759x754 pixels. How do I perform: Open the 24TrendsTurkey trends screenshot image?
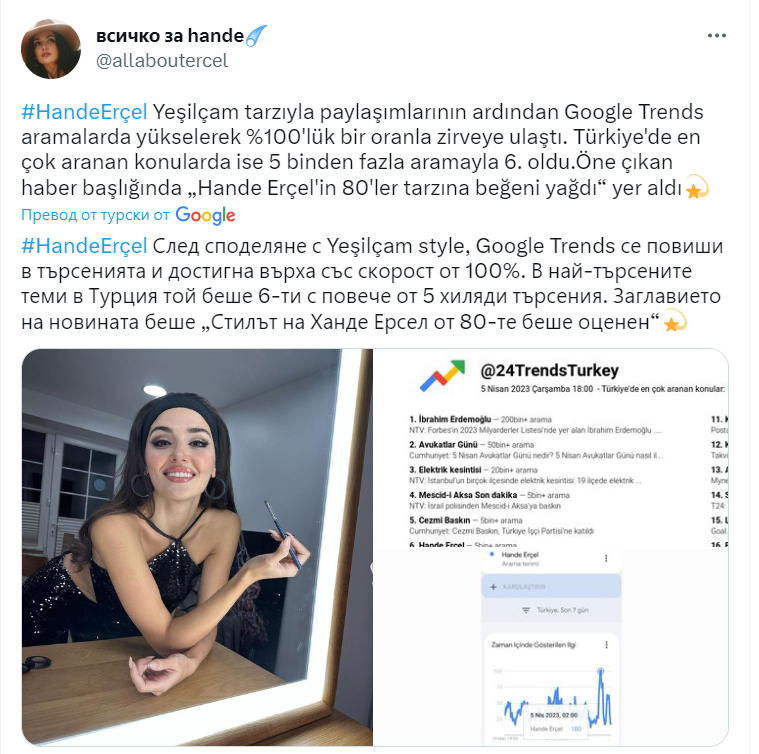tap(551, 547)
